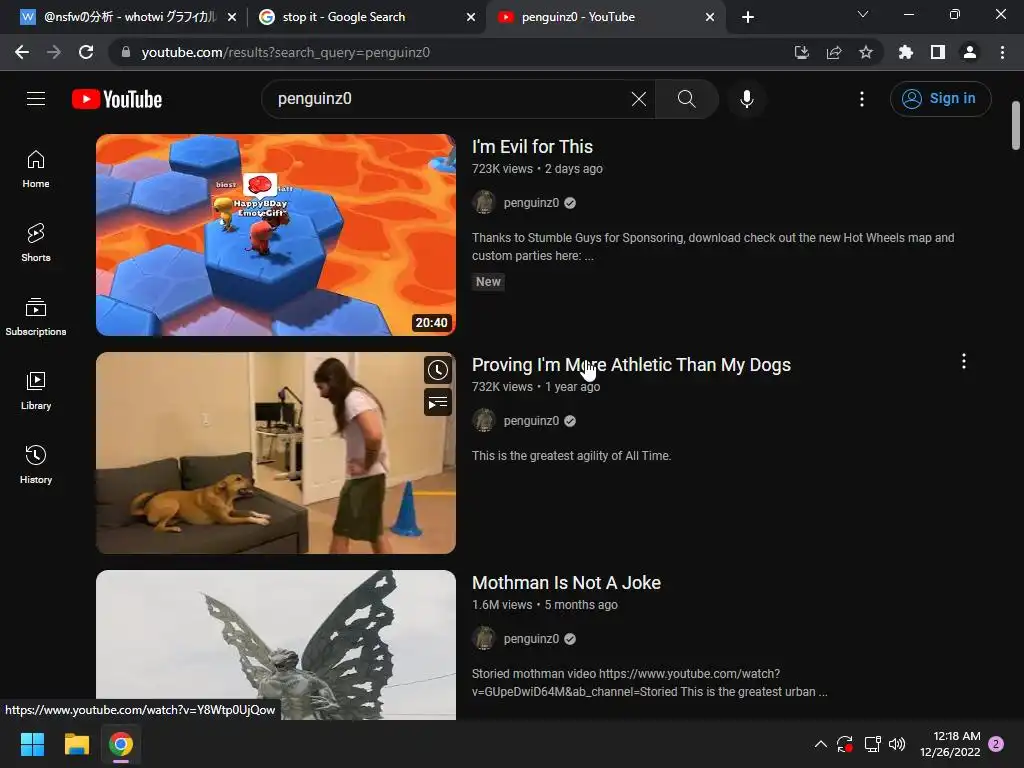The height and width of the screenshot is (768, 1024).
Task: Open I'm Evil for This video thumbnail
Action: point(276,234)
